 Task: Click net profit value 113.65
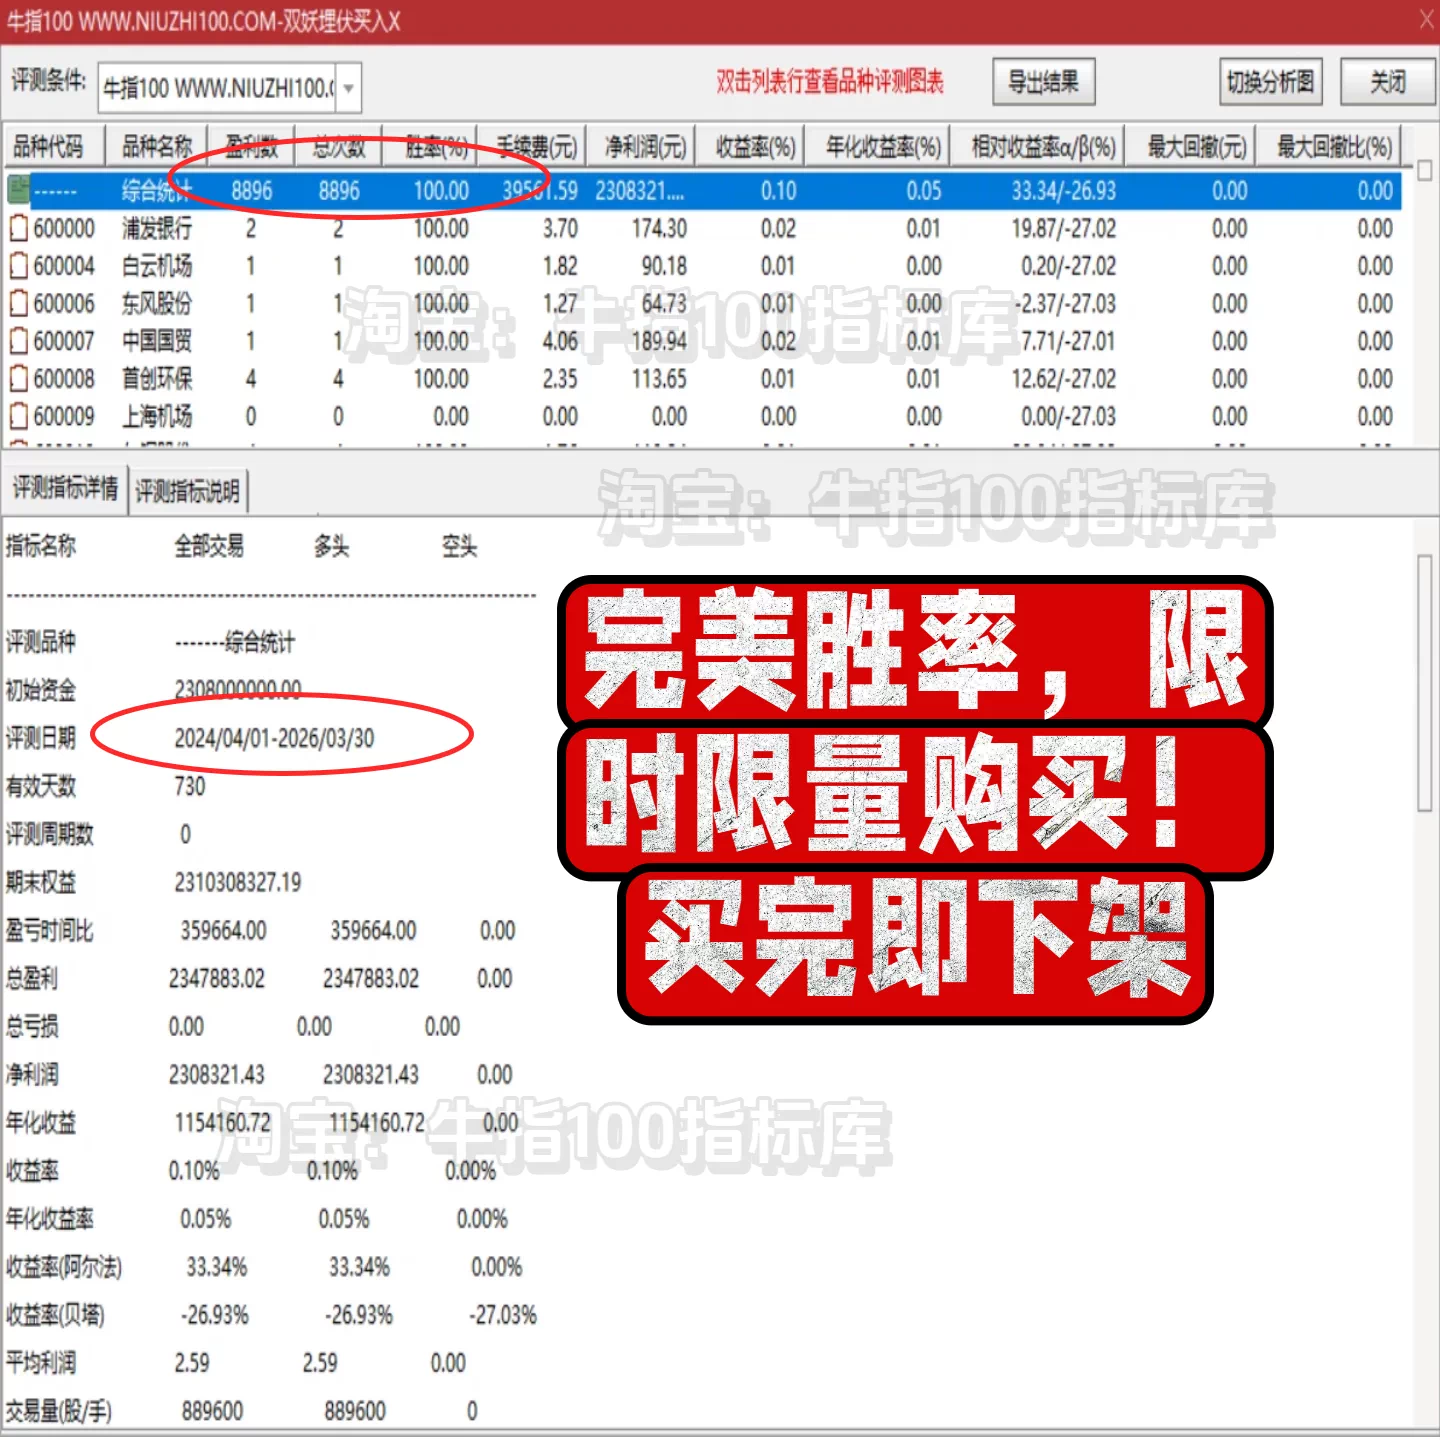tap(659, 379)
